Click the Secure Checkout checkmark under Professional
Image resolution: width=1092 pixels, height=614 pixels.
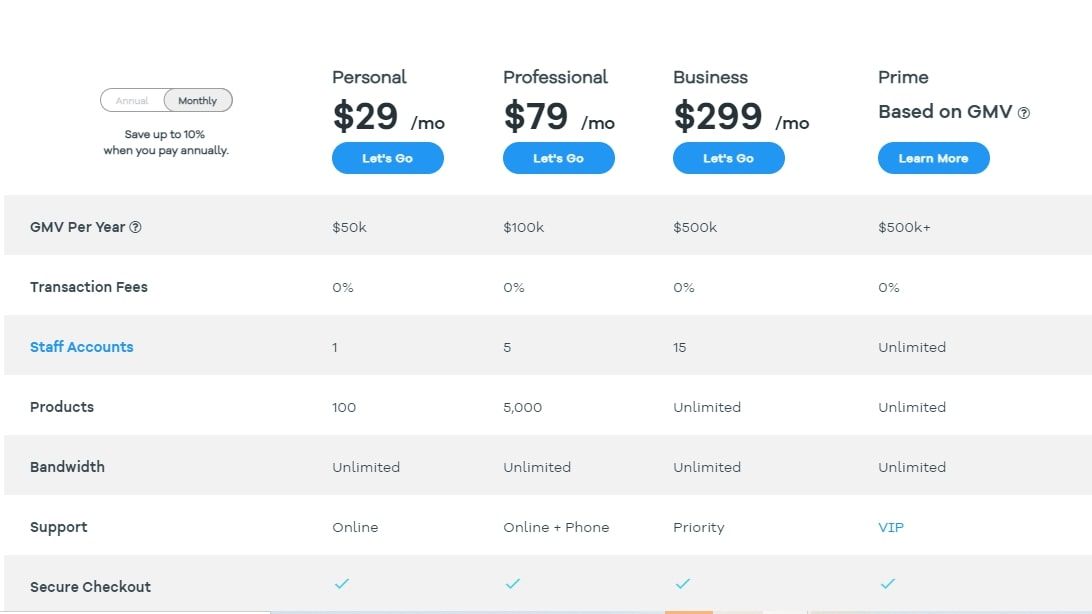coord(513,583)
